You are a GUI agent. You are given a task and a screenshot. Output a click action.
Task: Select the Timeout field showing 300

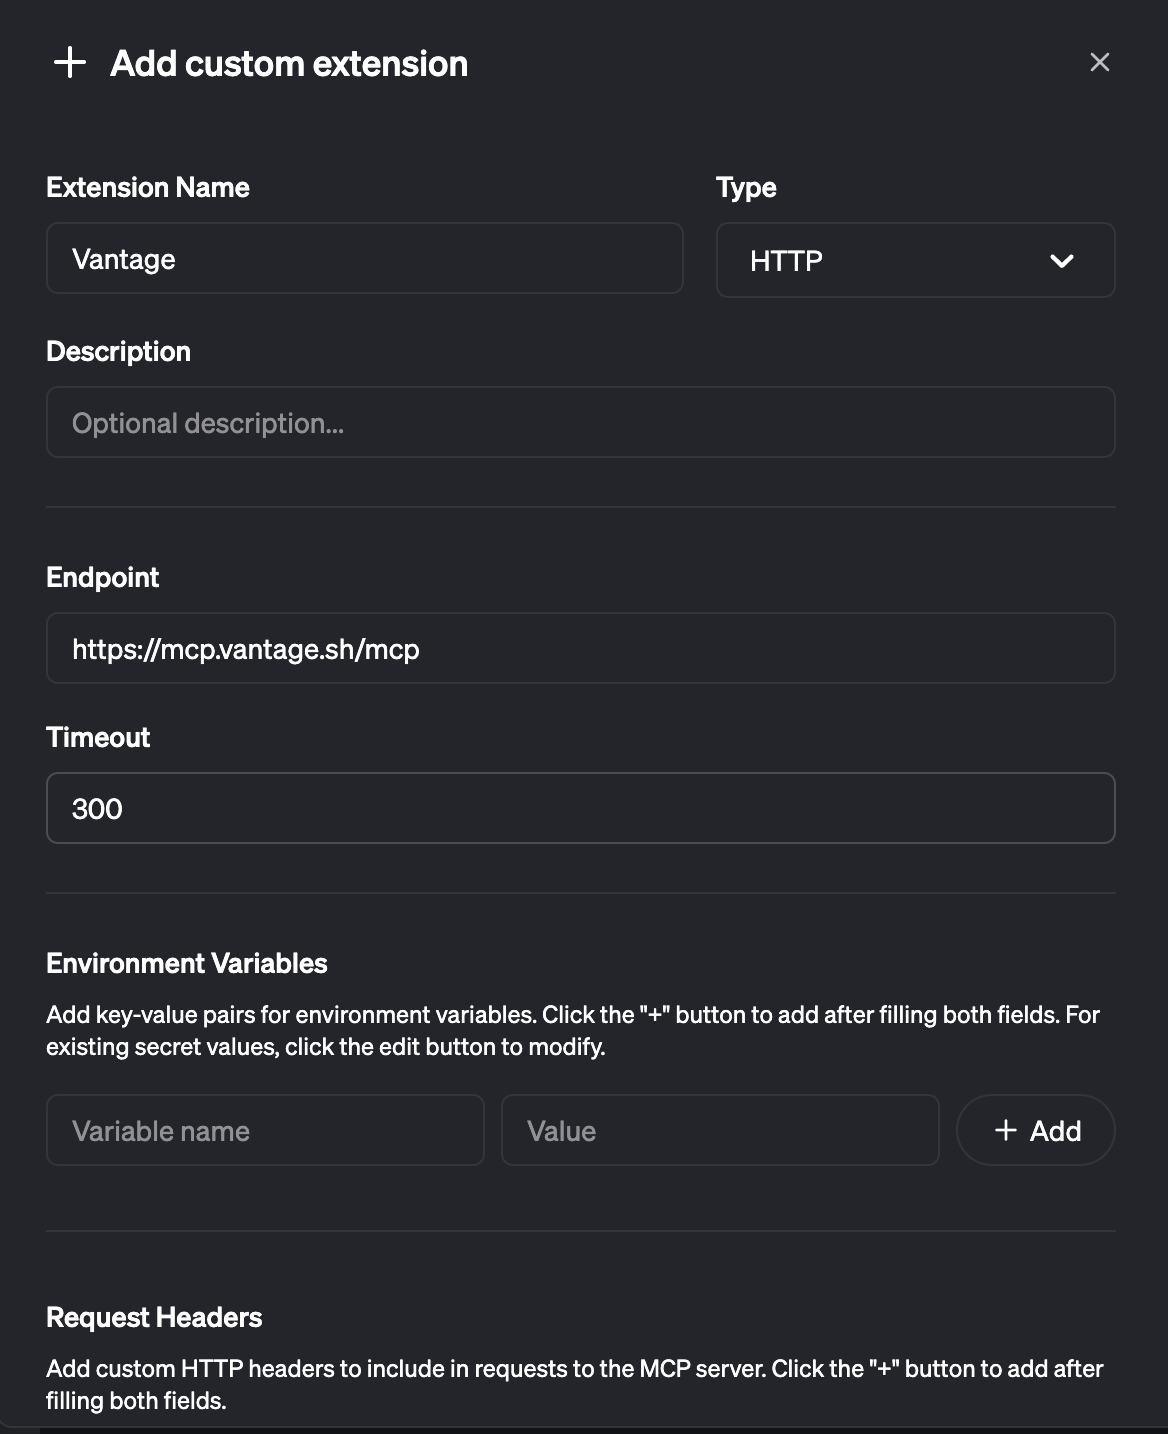pos(581,808)
